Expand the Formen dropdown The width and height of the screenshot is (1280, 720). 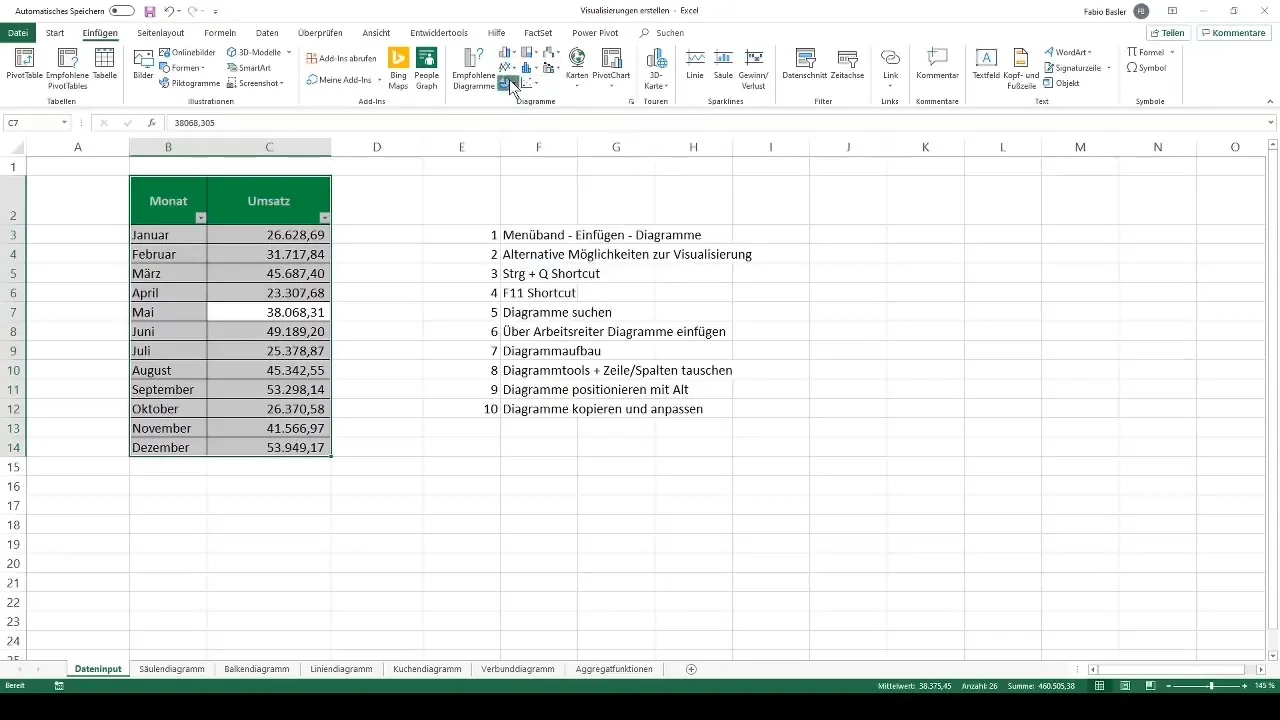tap(203, 68)
